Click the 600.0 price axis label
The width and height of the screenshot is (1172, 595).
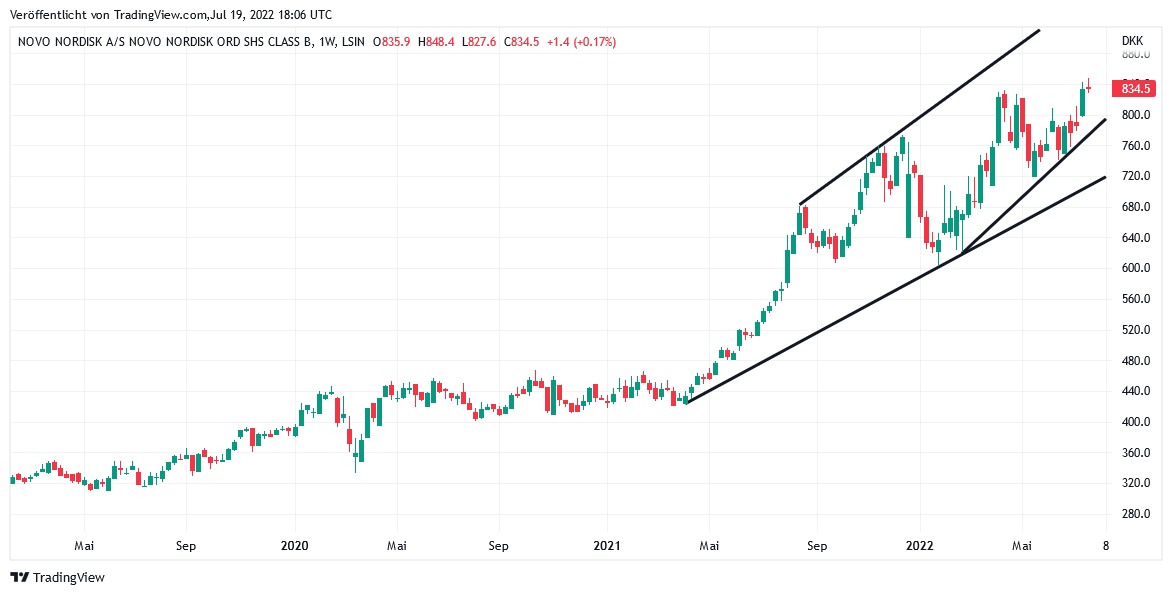(1135, 268)
